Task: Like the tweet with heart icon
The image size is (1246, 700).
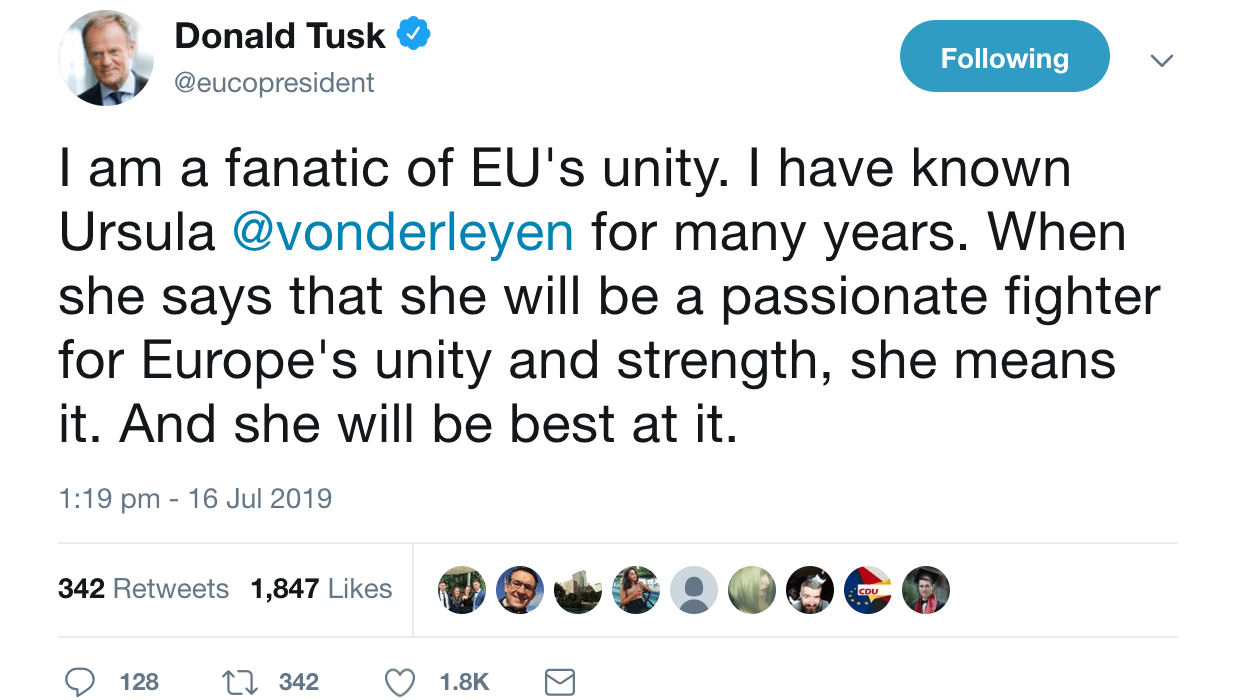Action: [400, 682]
